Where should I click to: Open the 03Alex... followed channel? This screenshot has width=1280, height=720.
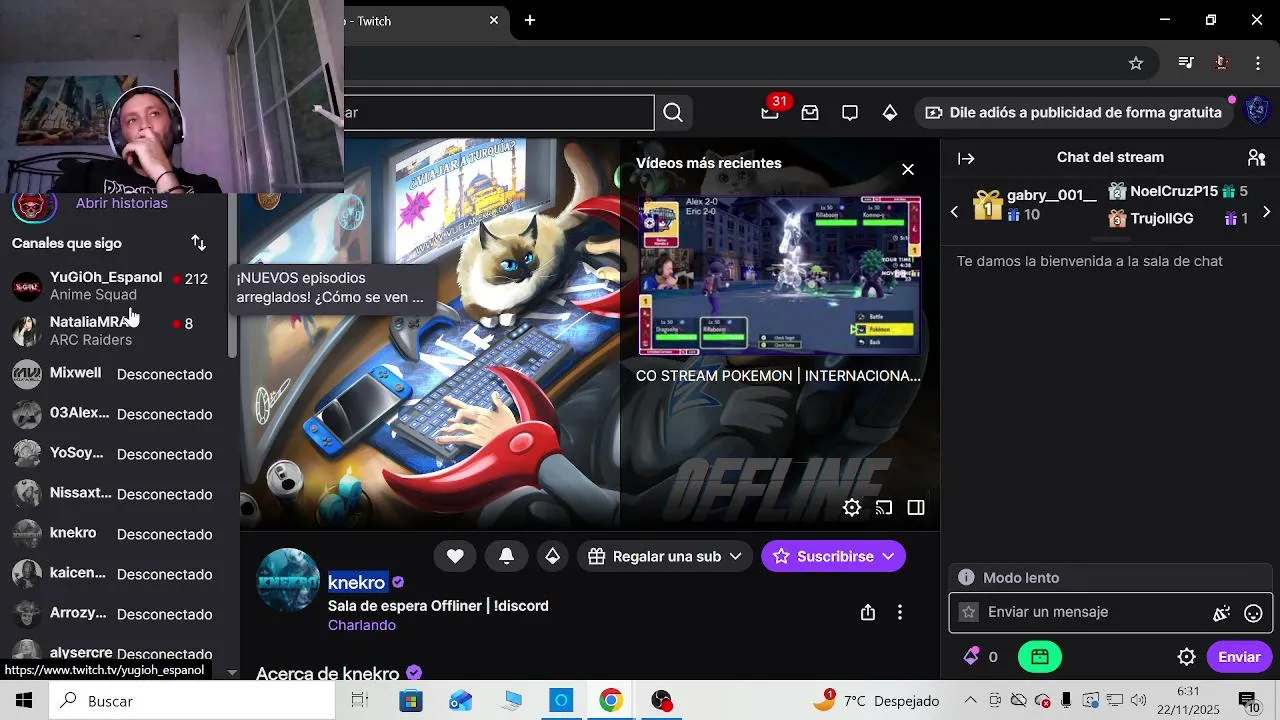pyautogui.click(x=115, y=414)
